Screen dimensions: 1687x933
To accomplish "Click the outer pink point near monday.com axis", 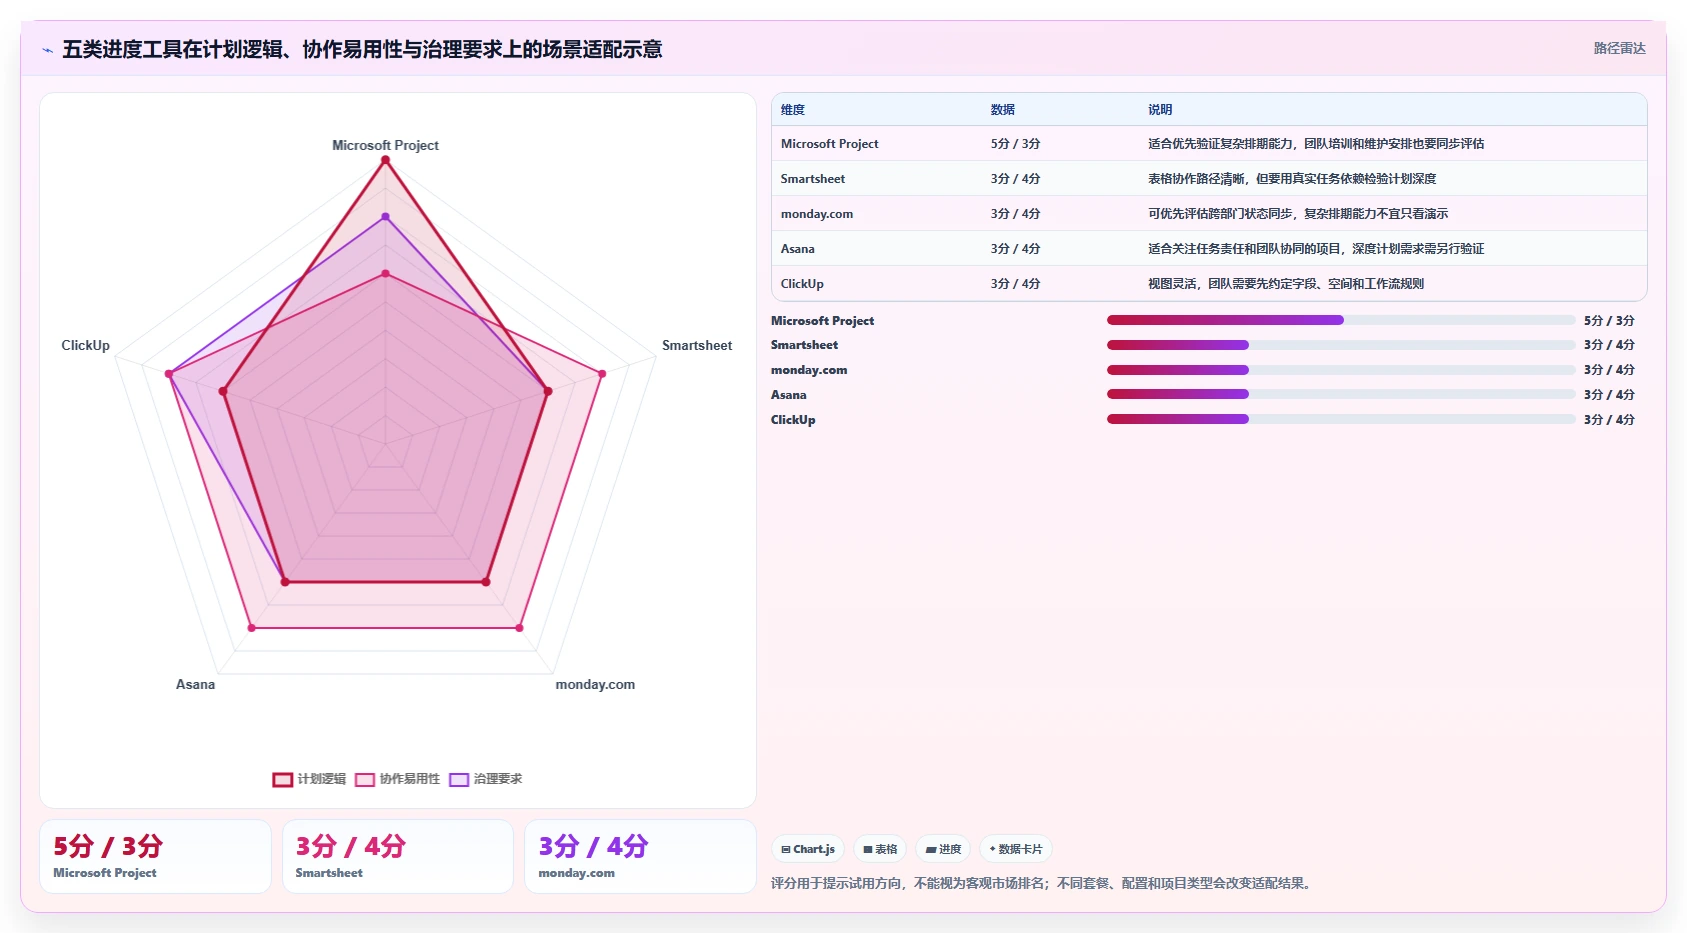I will pos(519,628).
